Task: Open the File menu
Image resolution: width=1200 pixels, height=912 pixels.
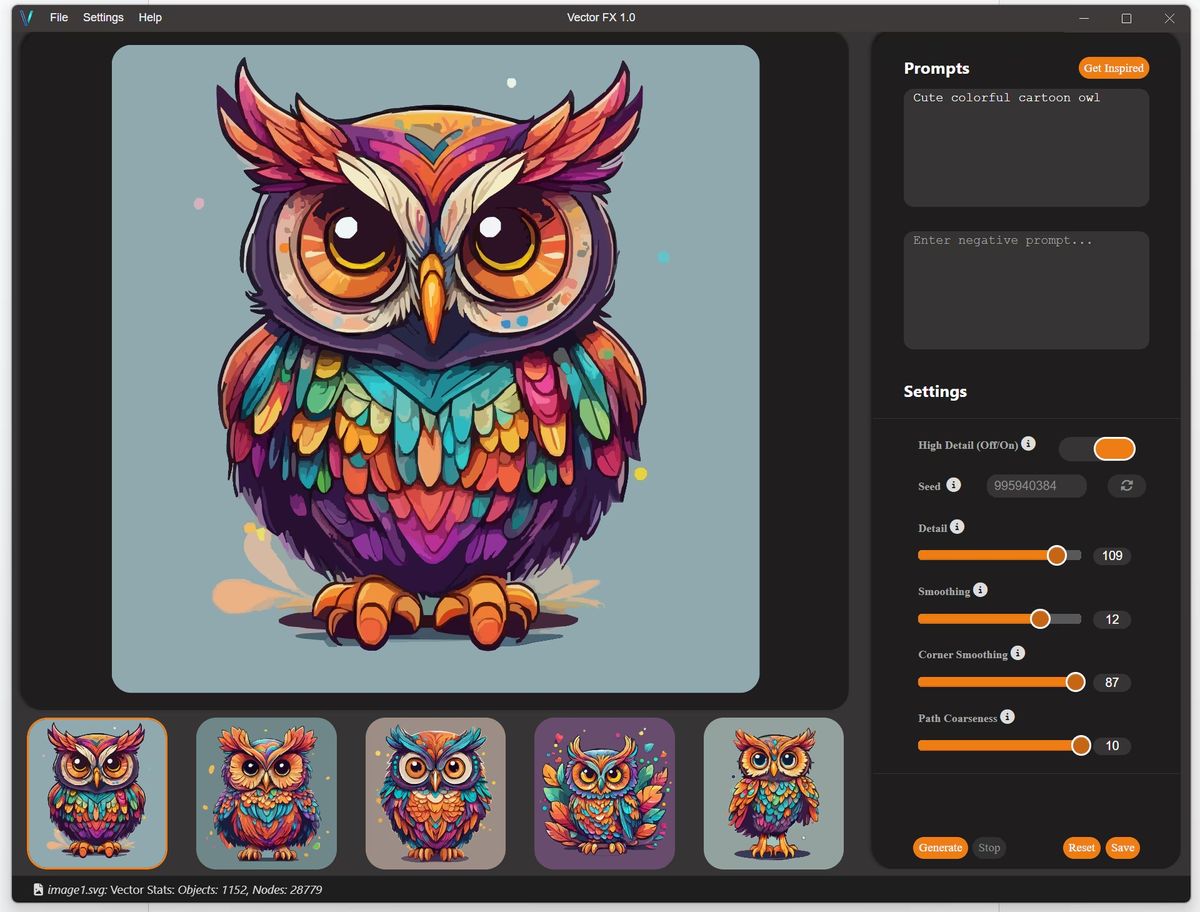Action: point(58,17)
